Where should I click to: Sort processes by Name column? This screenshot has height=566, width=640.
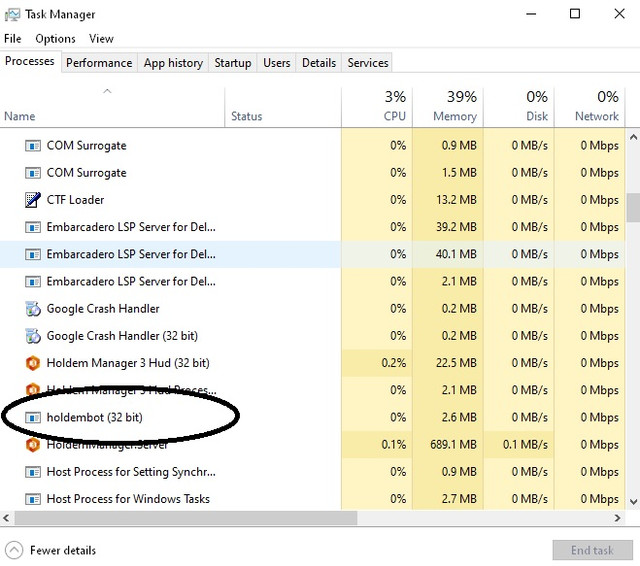click(112, 107)
